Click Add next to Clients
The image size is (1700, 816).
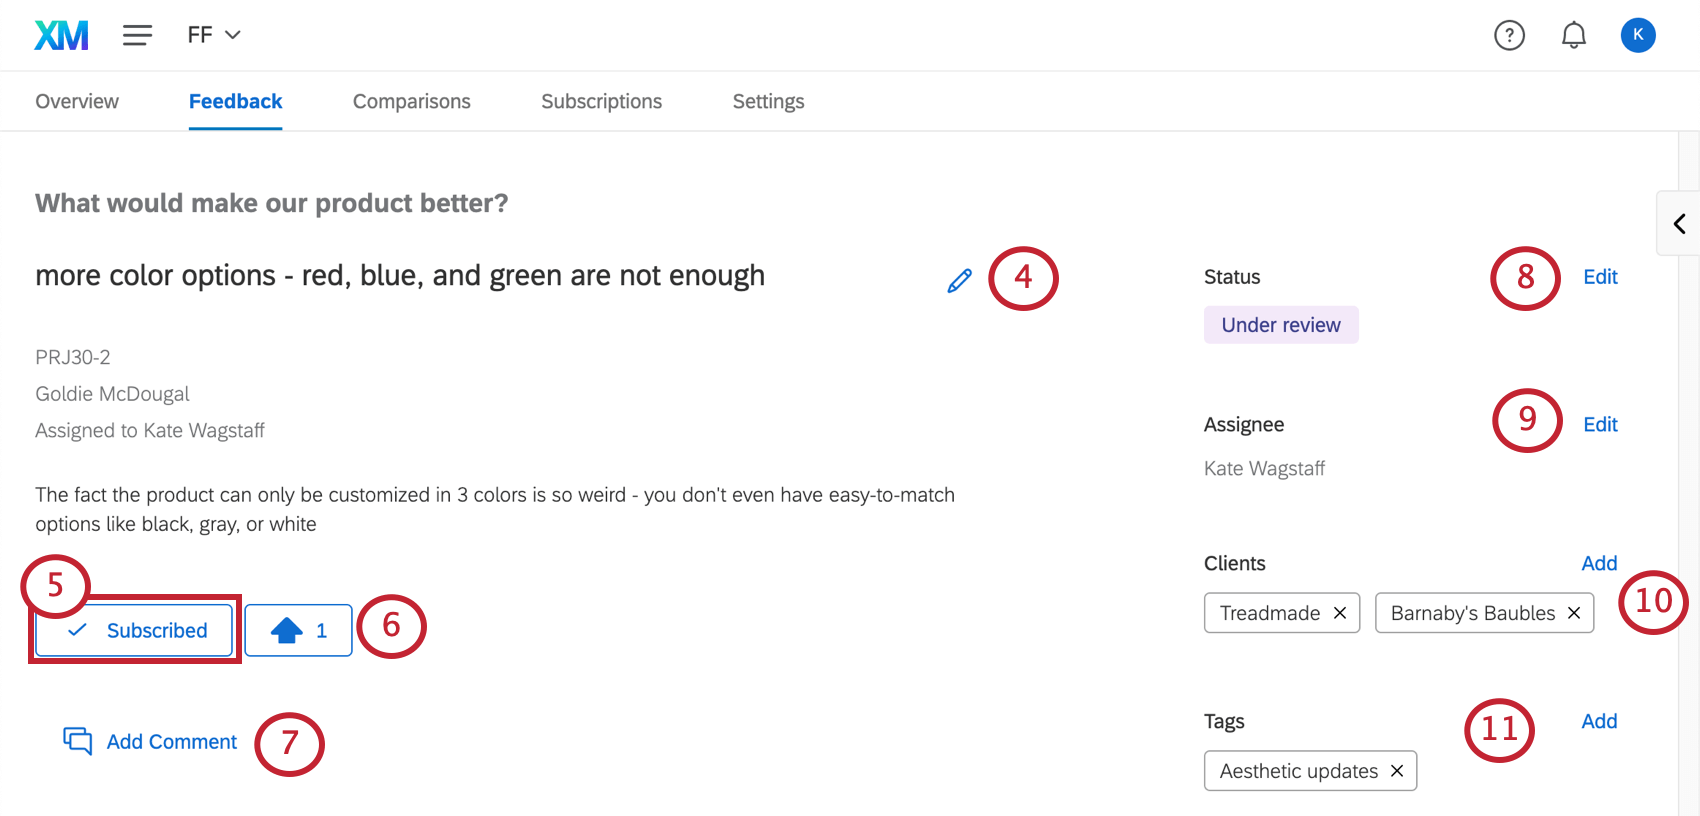pyautogui.click(x=1599, y=563)
